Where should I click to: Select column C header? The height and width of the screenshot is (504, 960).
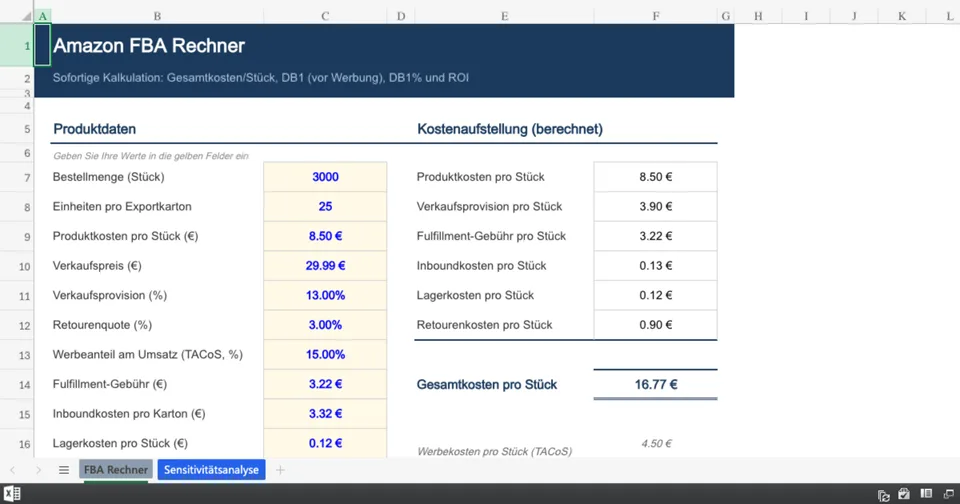(x=325, y=16)
